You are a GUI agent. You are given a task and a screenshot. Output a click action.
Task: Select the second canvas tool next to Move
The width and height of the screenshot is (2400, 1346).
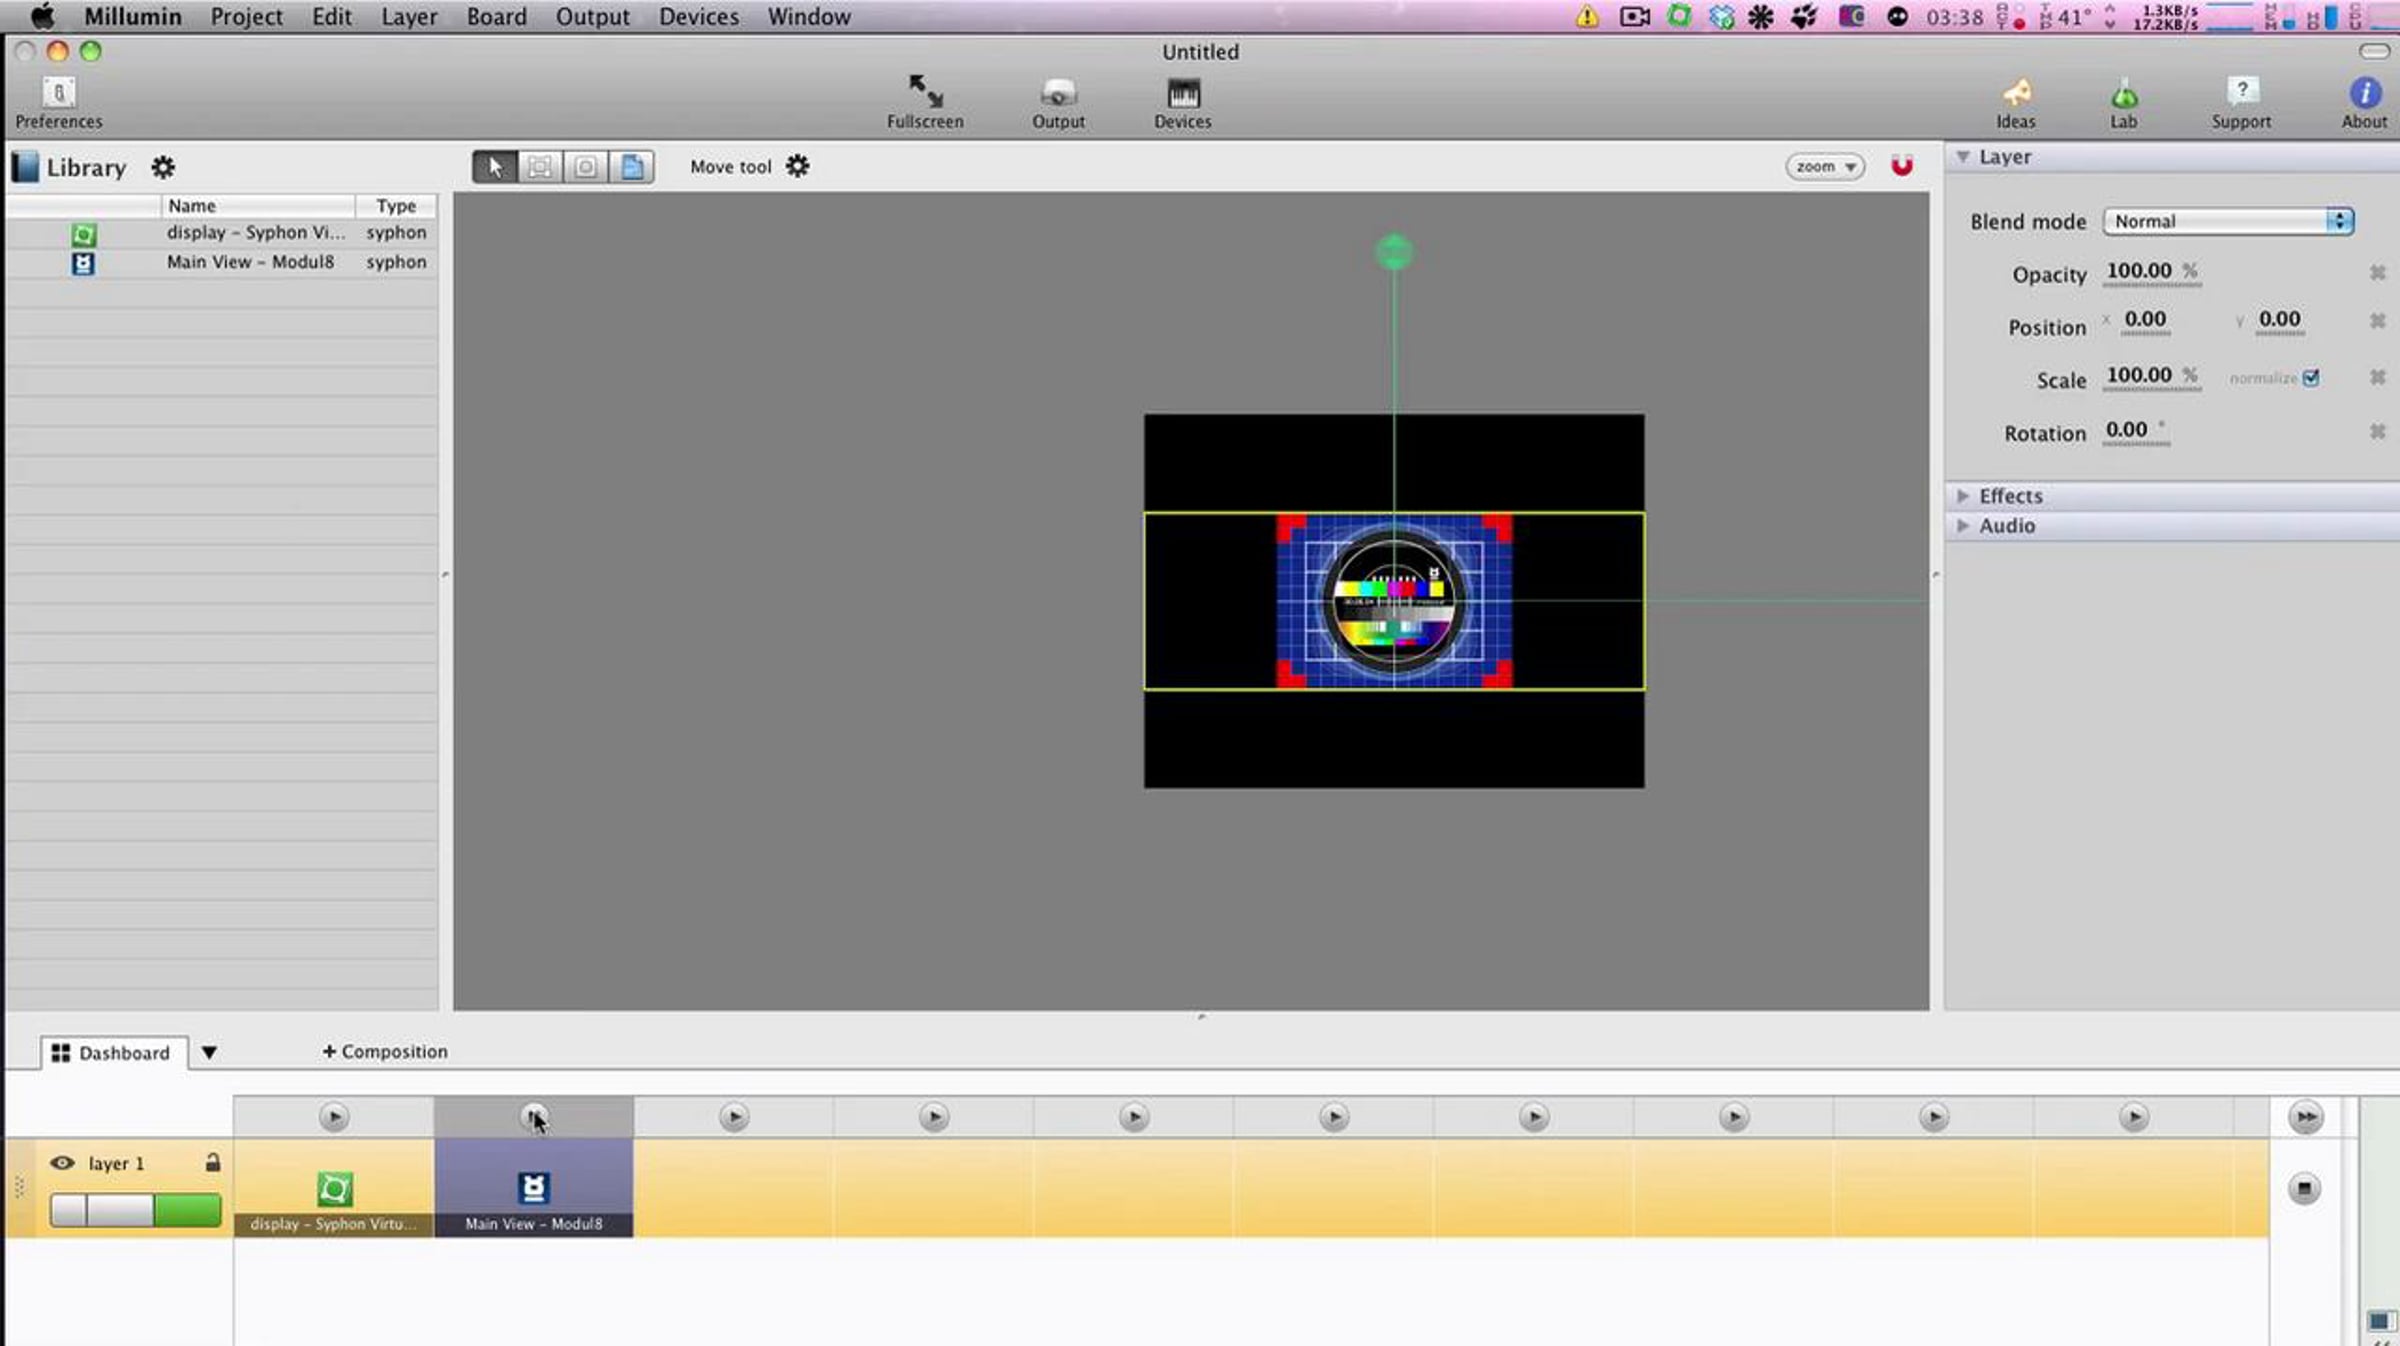click(x=540, y=167)
